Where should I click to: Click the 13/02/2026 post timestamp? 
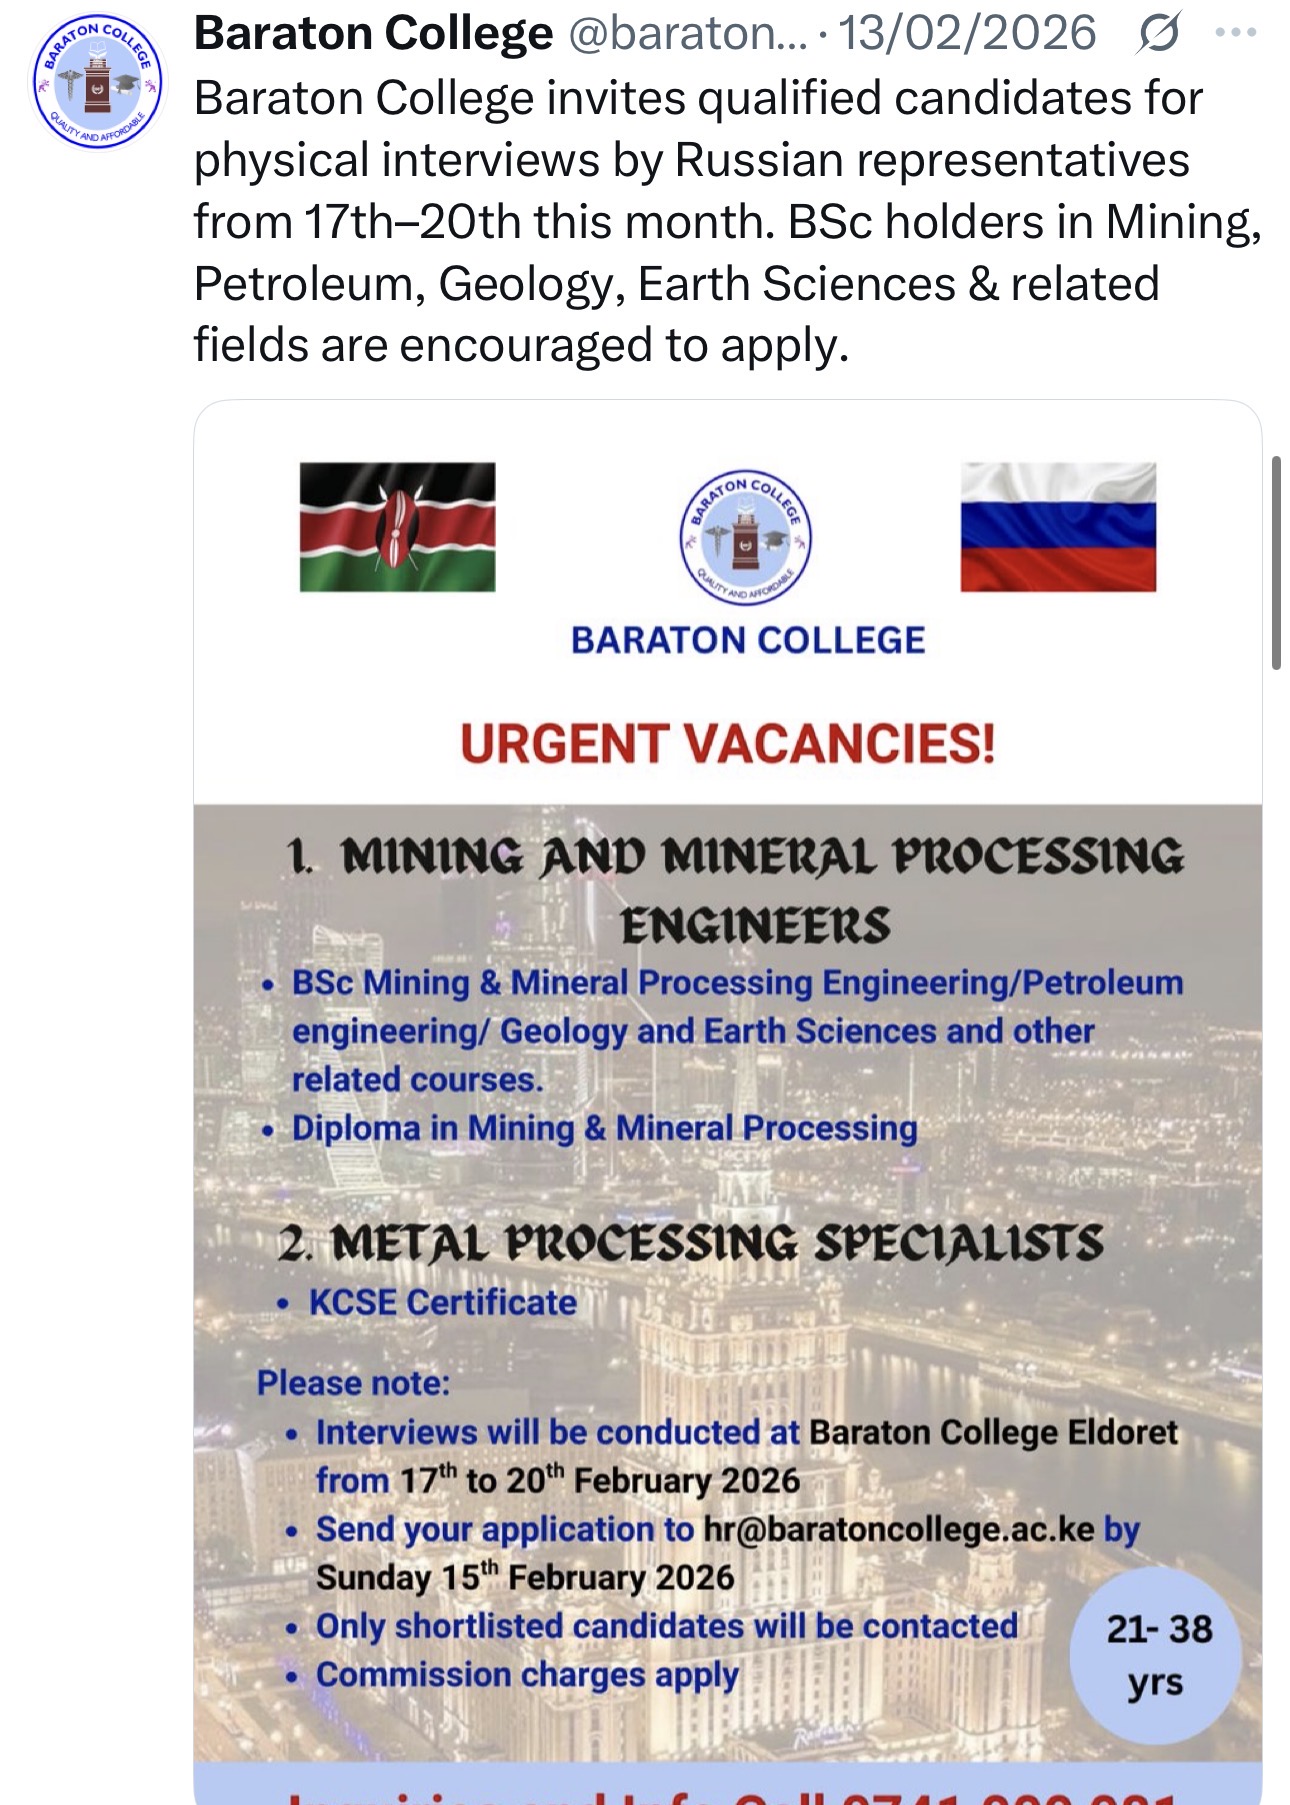point(967,34)
